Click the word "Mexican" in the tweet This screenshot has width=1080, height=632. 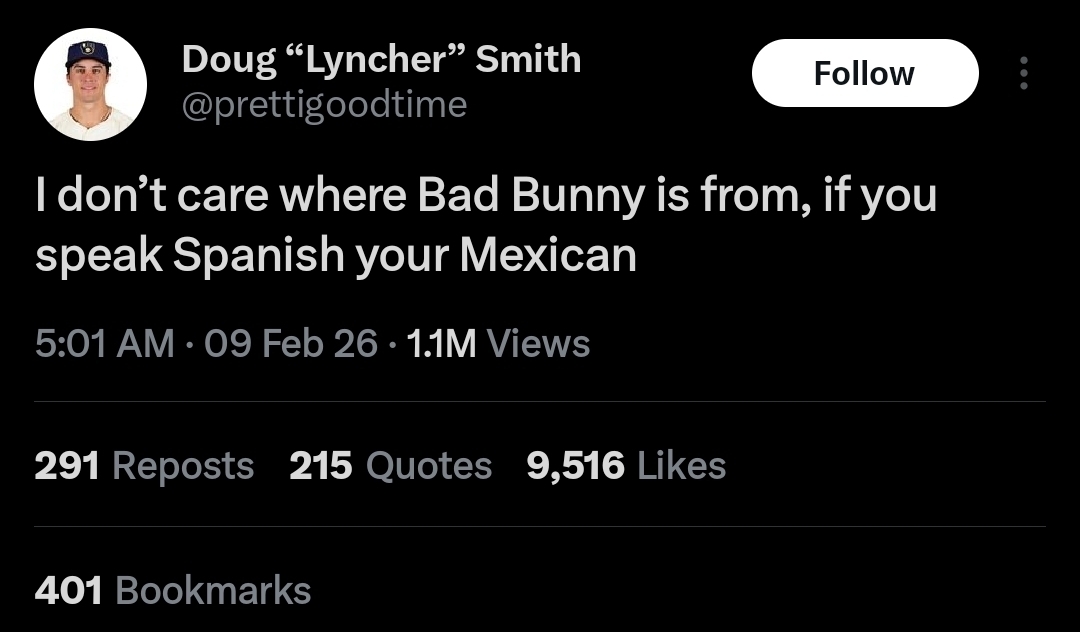pos(547,256)
